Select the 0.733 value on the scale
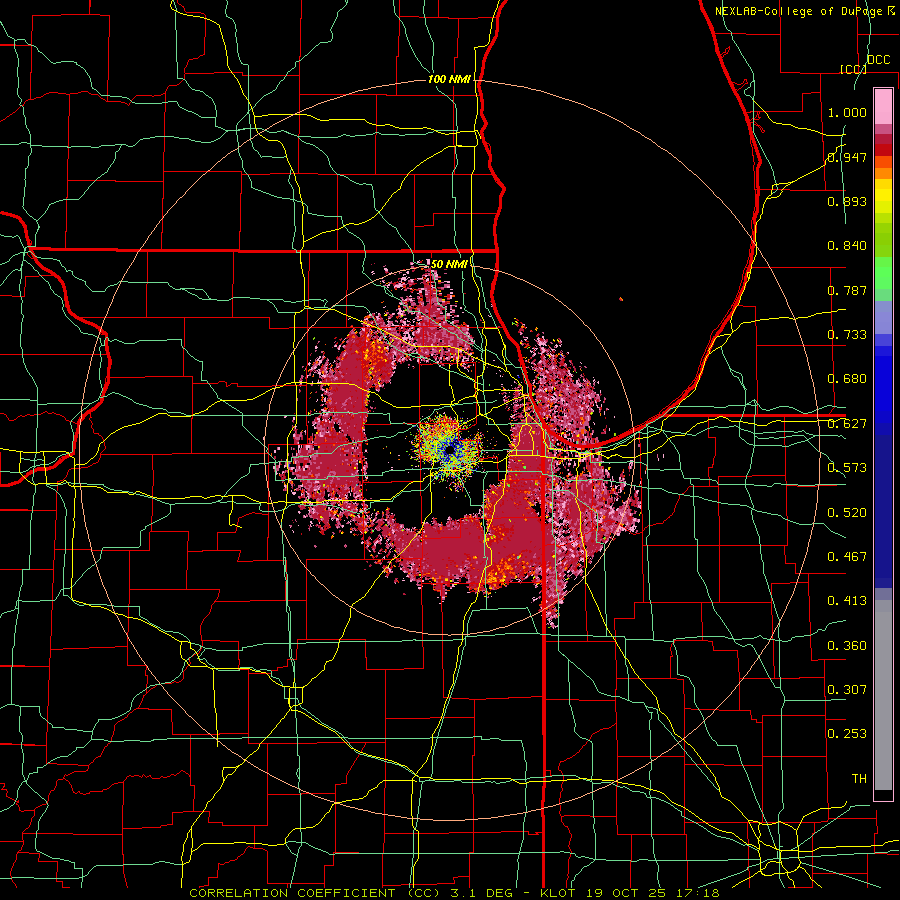Viewport: 900px width, 900px height. (x=847, y=335)
